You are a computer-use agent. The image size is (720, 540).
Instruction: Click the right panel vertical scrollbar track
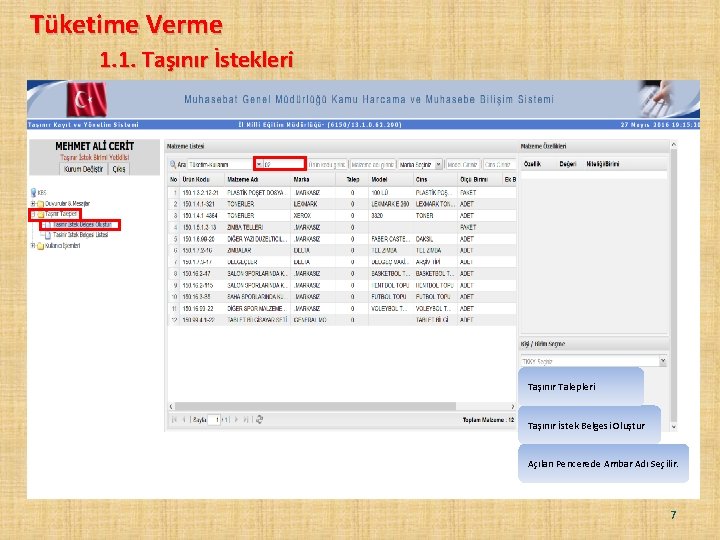click(674, 285)
